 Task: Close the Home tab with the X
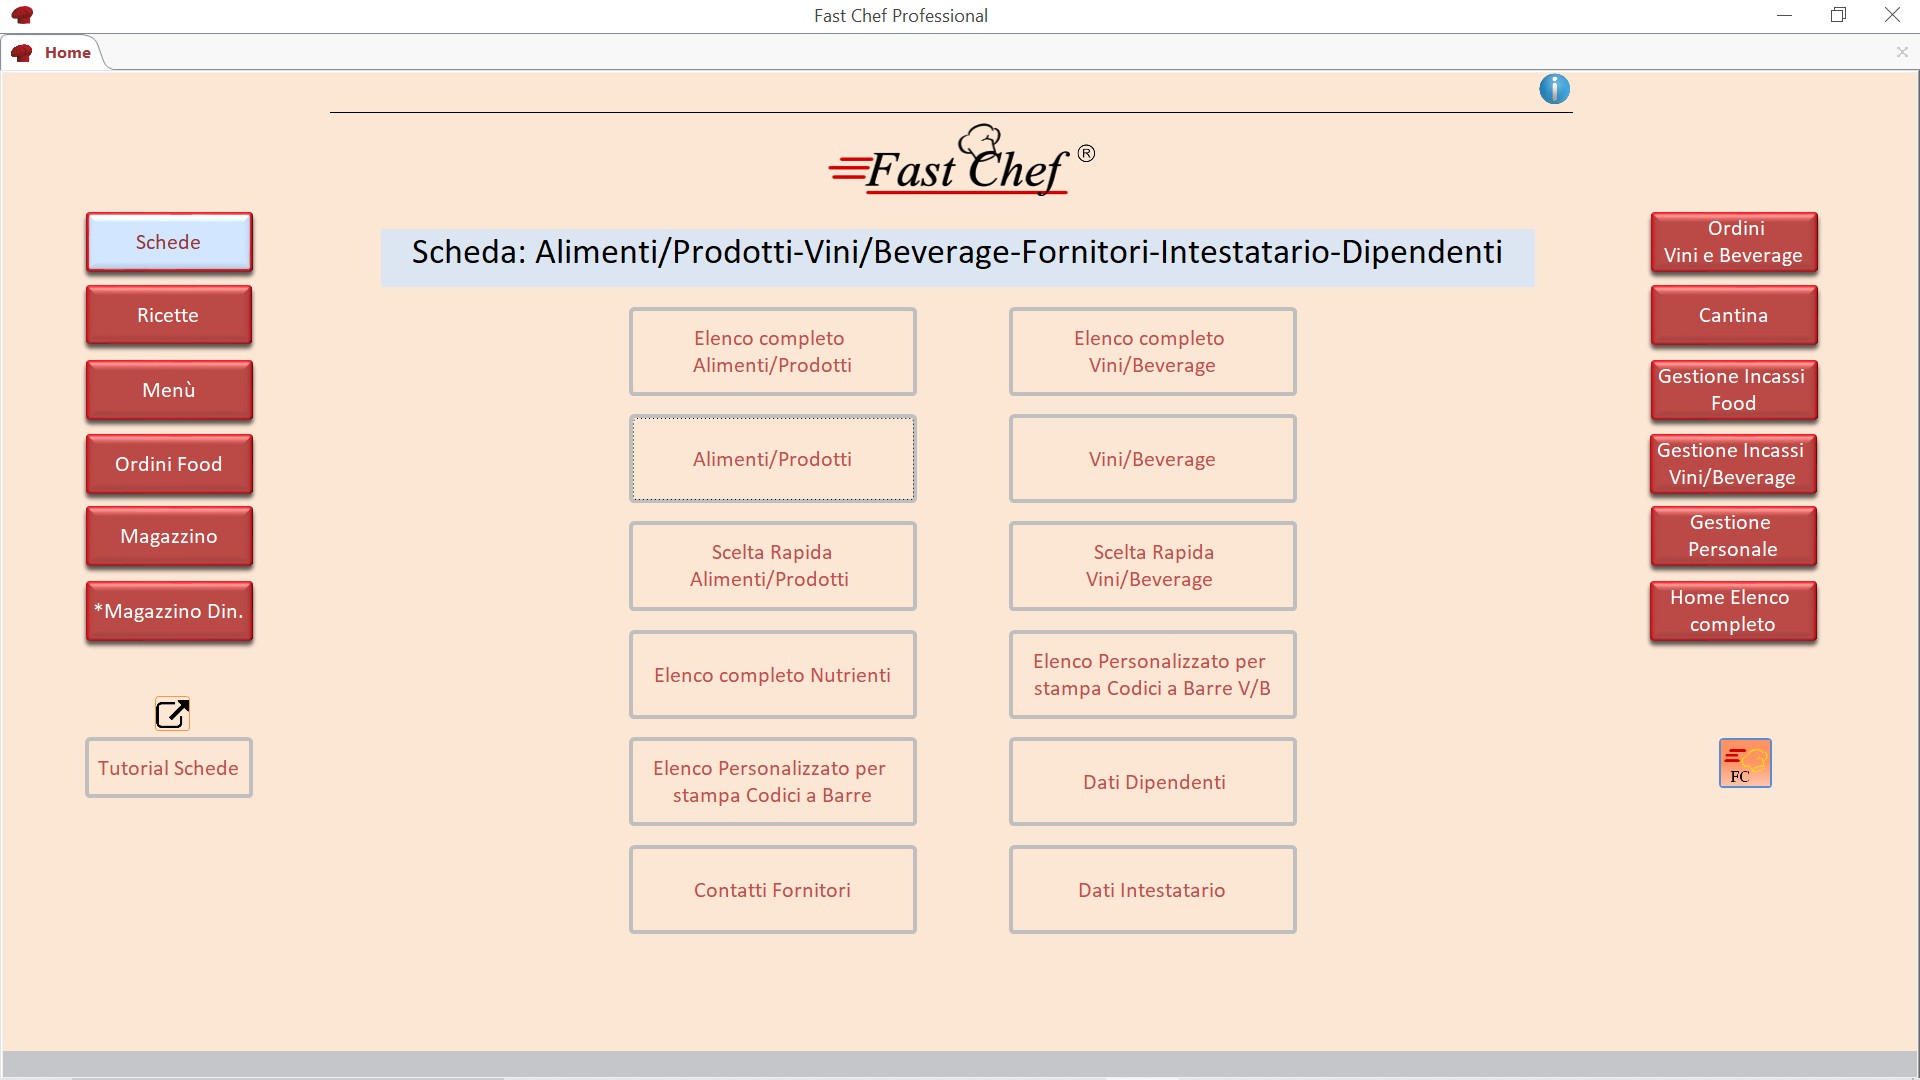click(x=1902, y=52)
